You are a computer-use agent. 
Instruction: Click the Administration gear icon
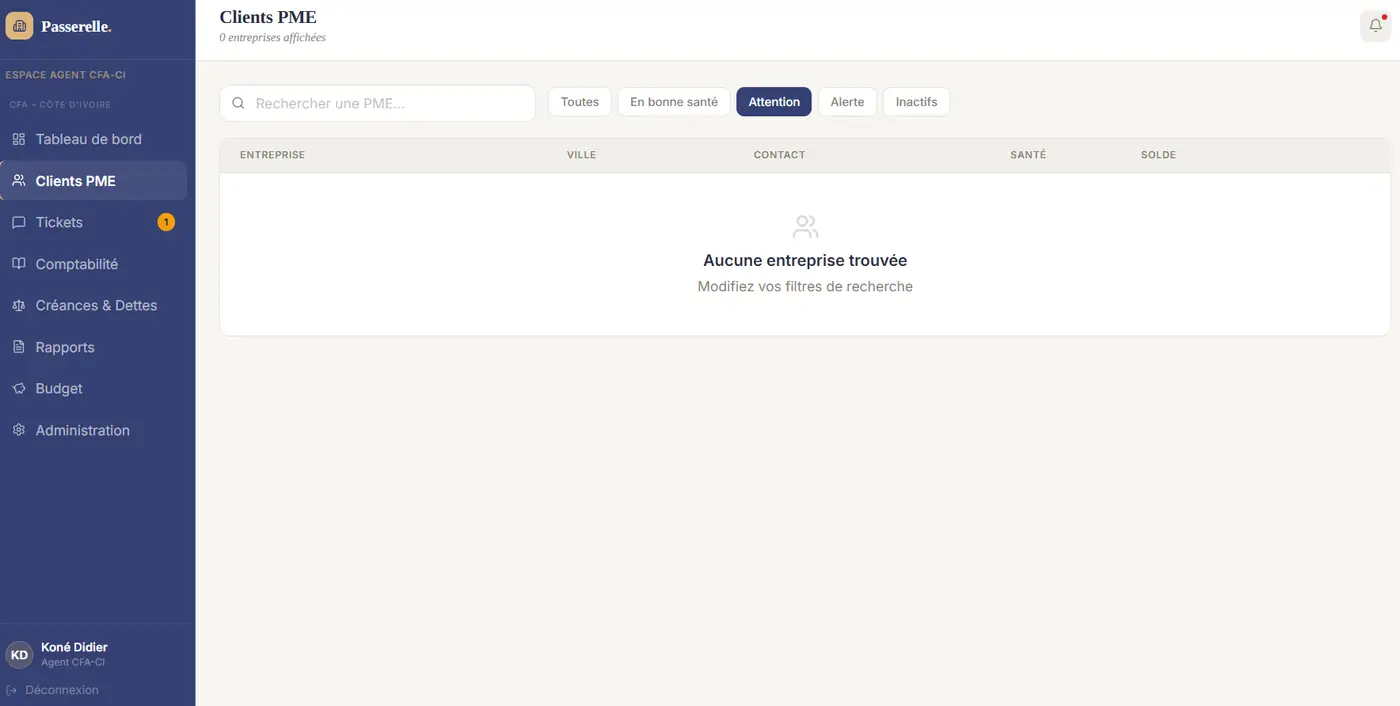[x=18, y=430]
